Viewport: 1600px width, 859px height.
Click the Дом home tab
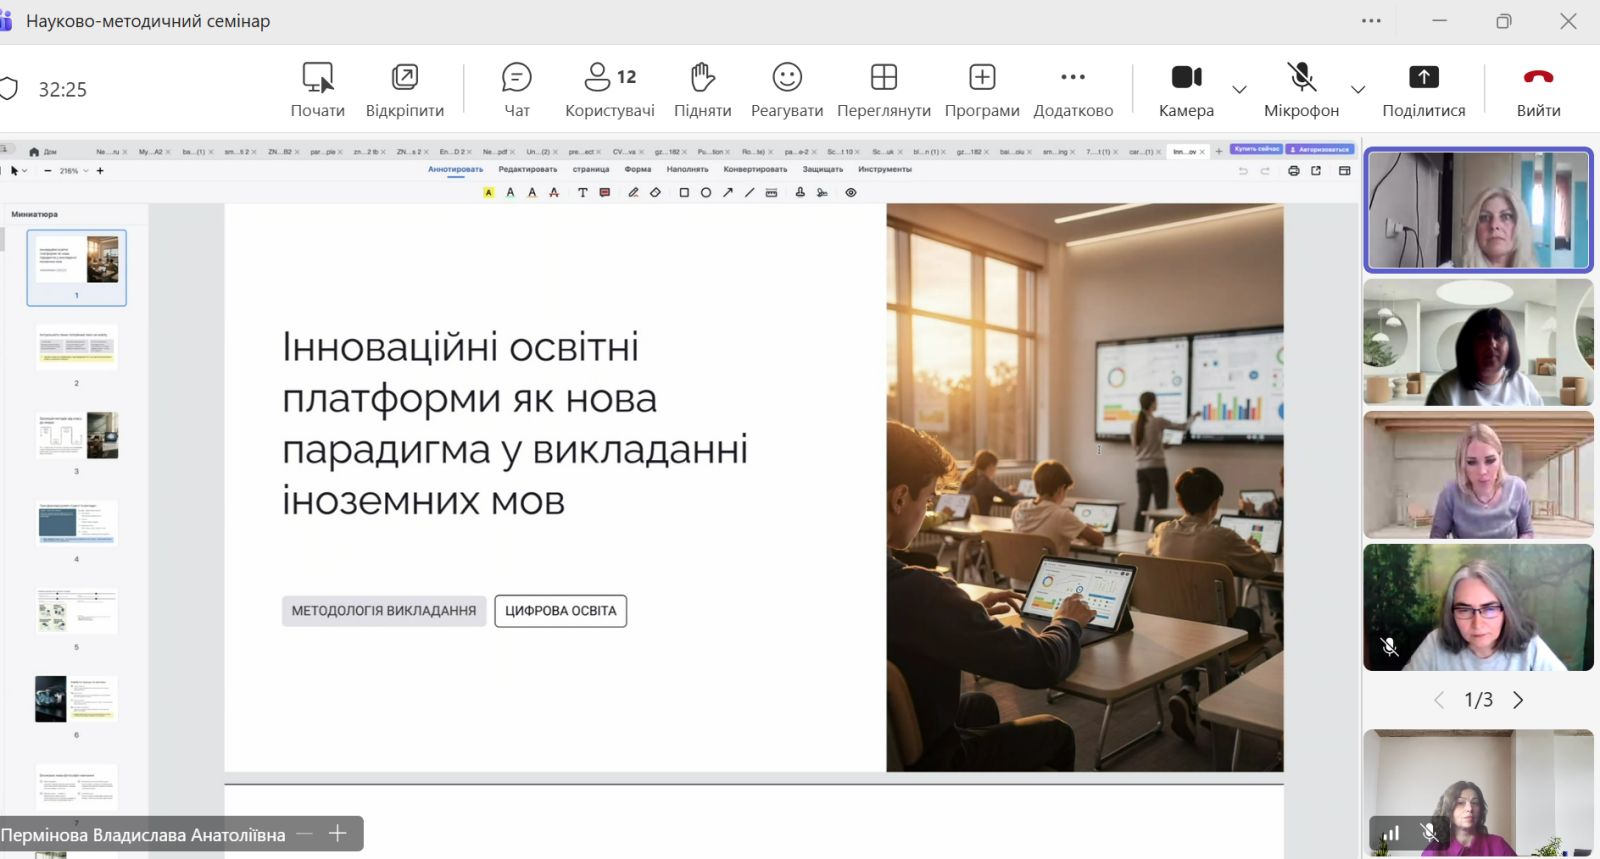pos(43,152)
